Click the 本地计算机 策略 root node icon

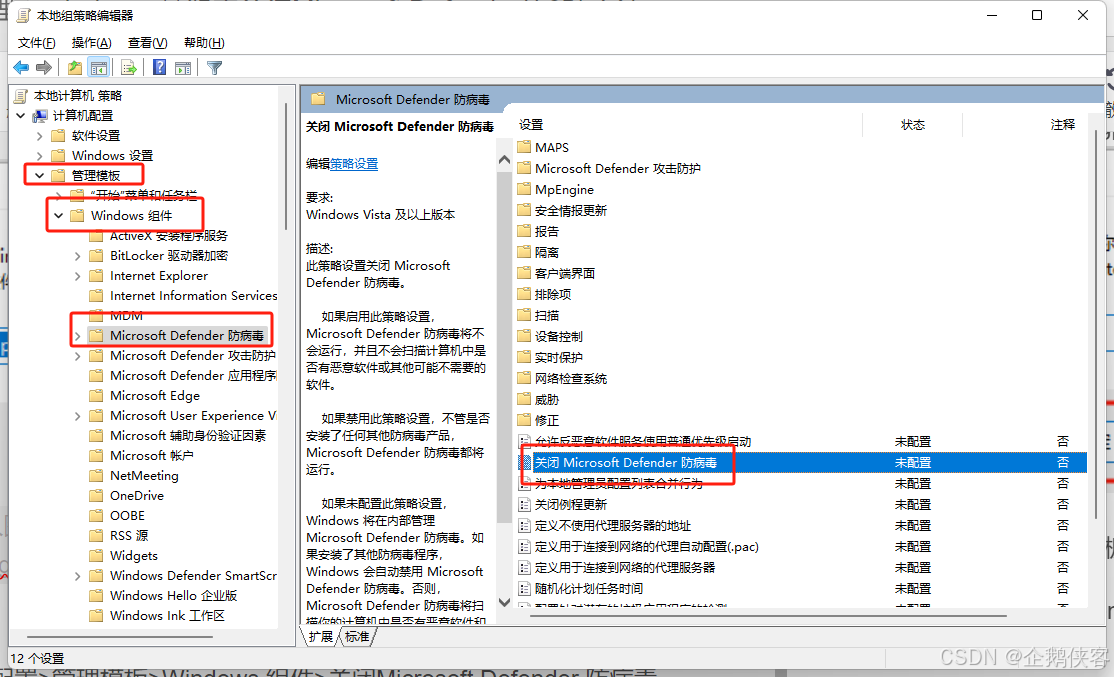point(21,95)
